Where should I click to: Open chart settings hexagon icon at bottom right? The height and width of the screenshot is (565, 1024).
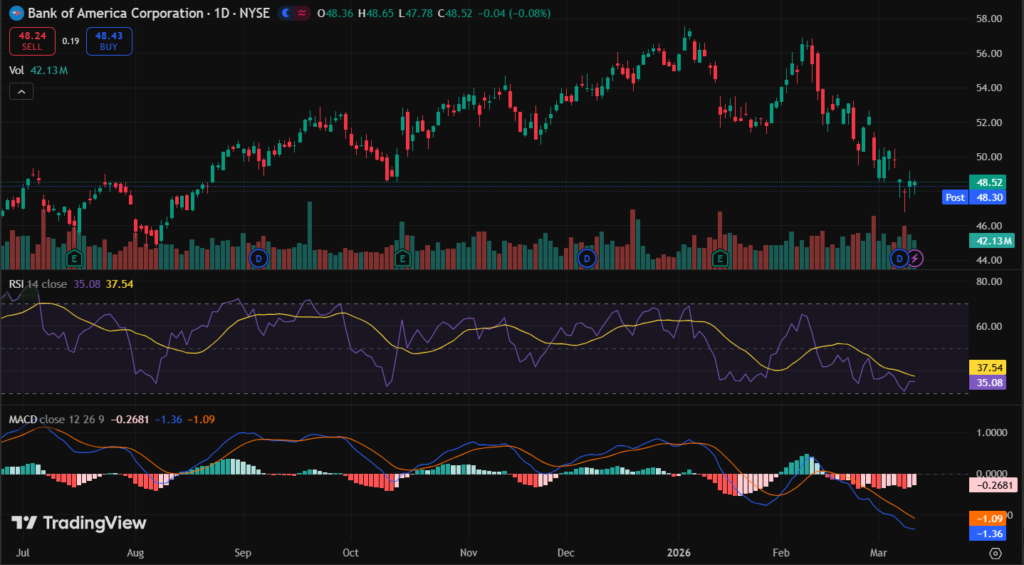pos(995,551)
